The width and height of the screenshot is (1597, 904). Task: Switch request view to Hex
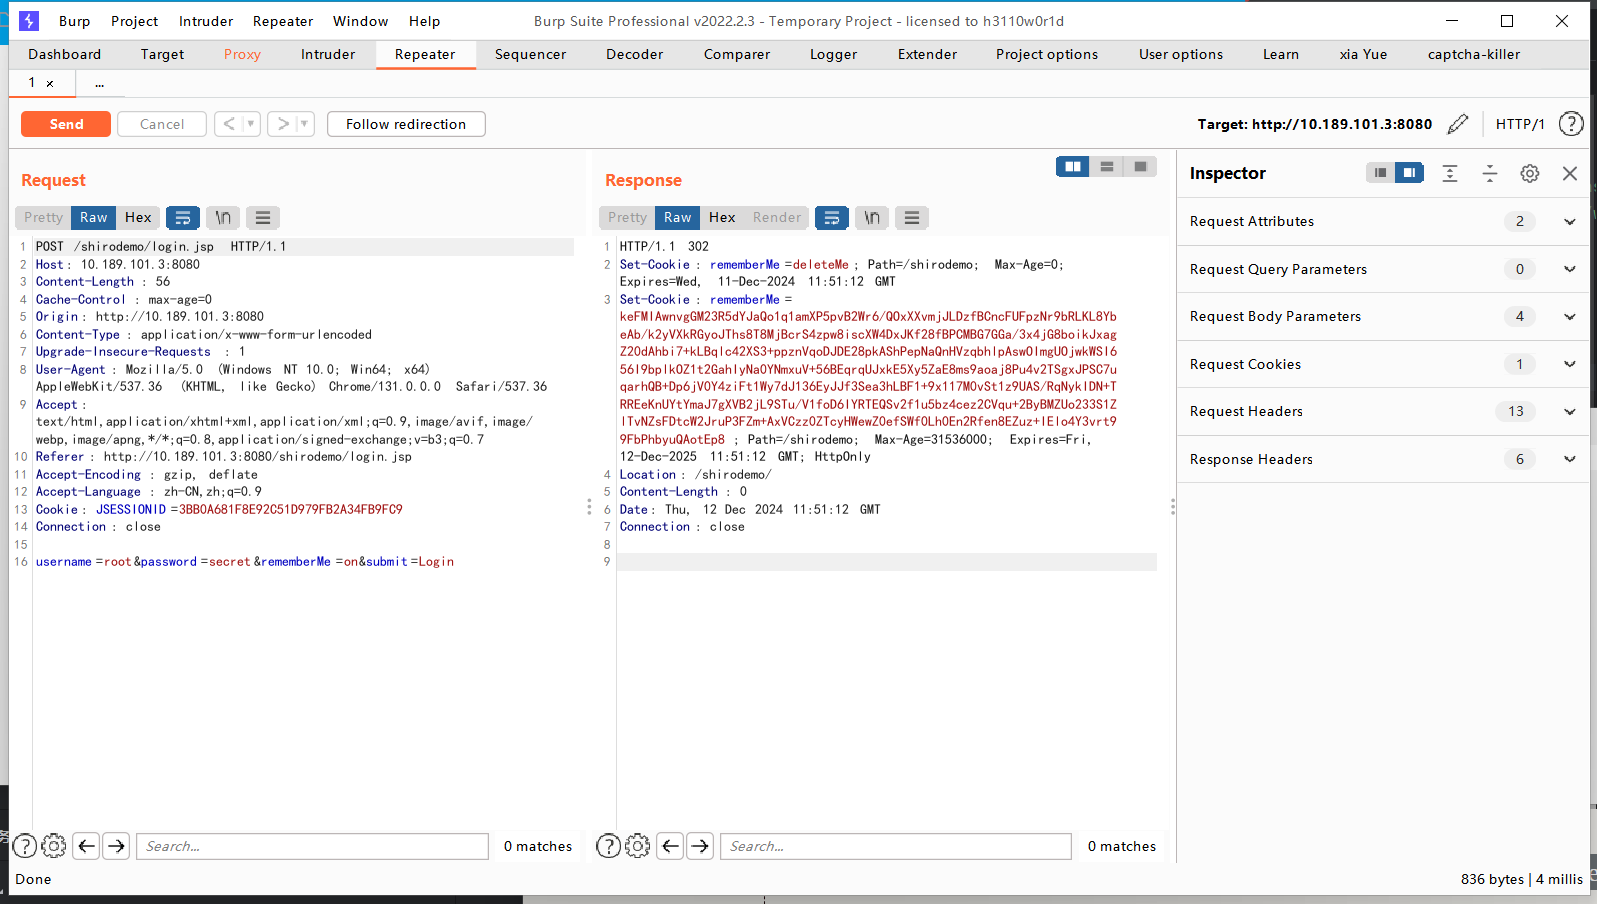[x=138, y=217]
